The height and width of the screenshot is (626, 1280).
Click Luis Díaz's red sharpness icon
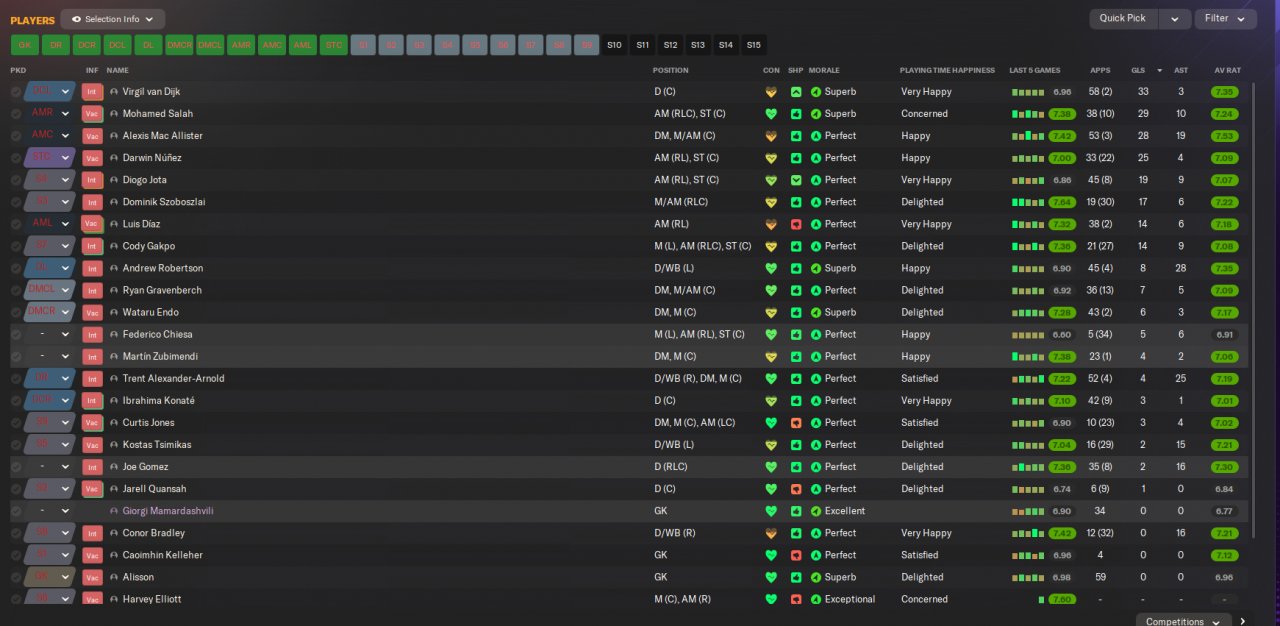796,224
